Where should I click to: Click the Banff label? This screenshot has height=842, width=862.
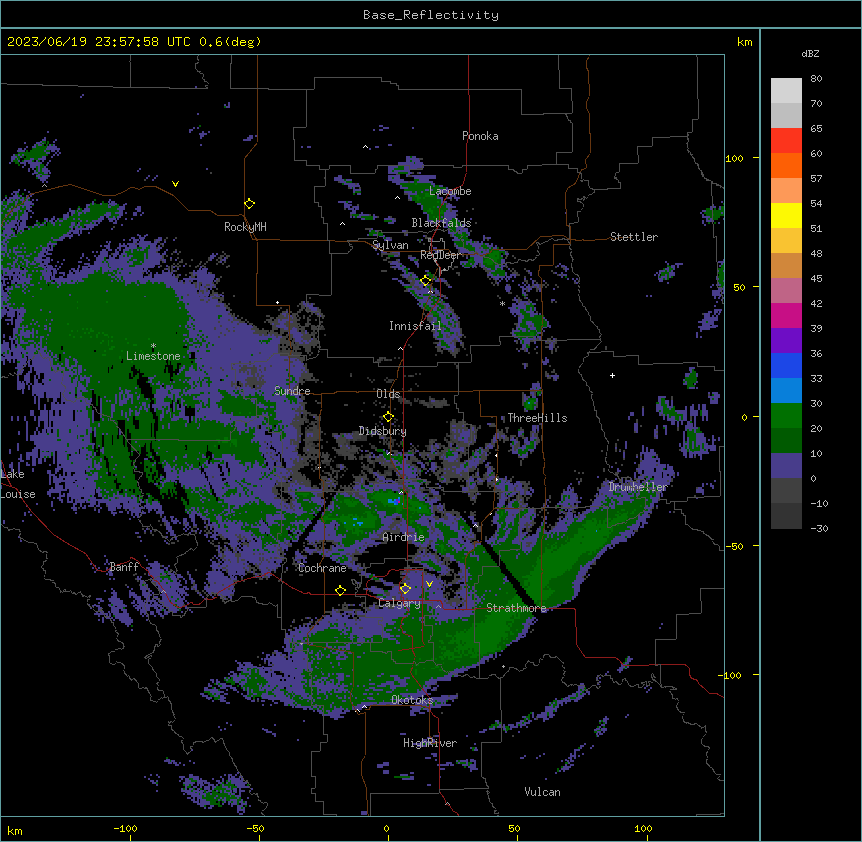click(124, 567)
